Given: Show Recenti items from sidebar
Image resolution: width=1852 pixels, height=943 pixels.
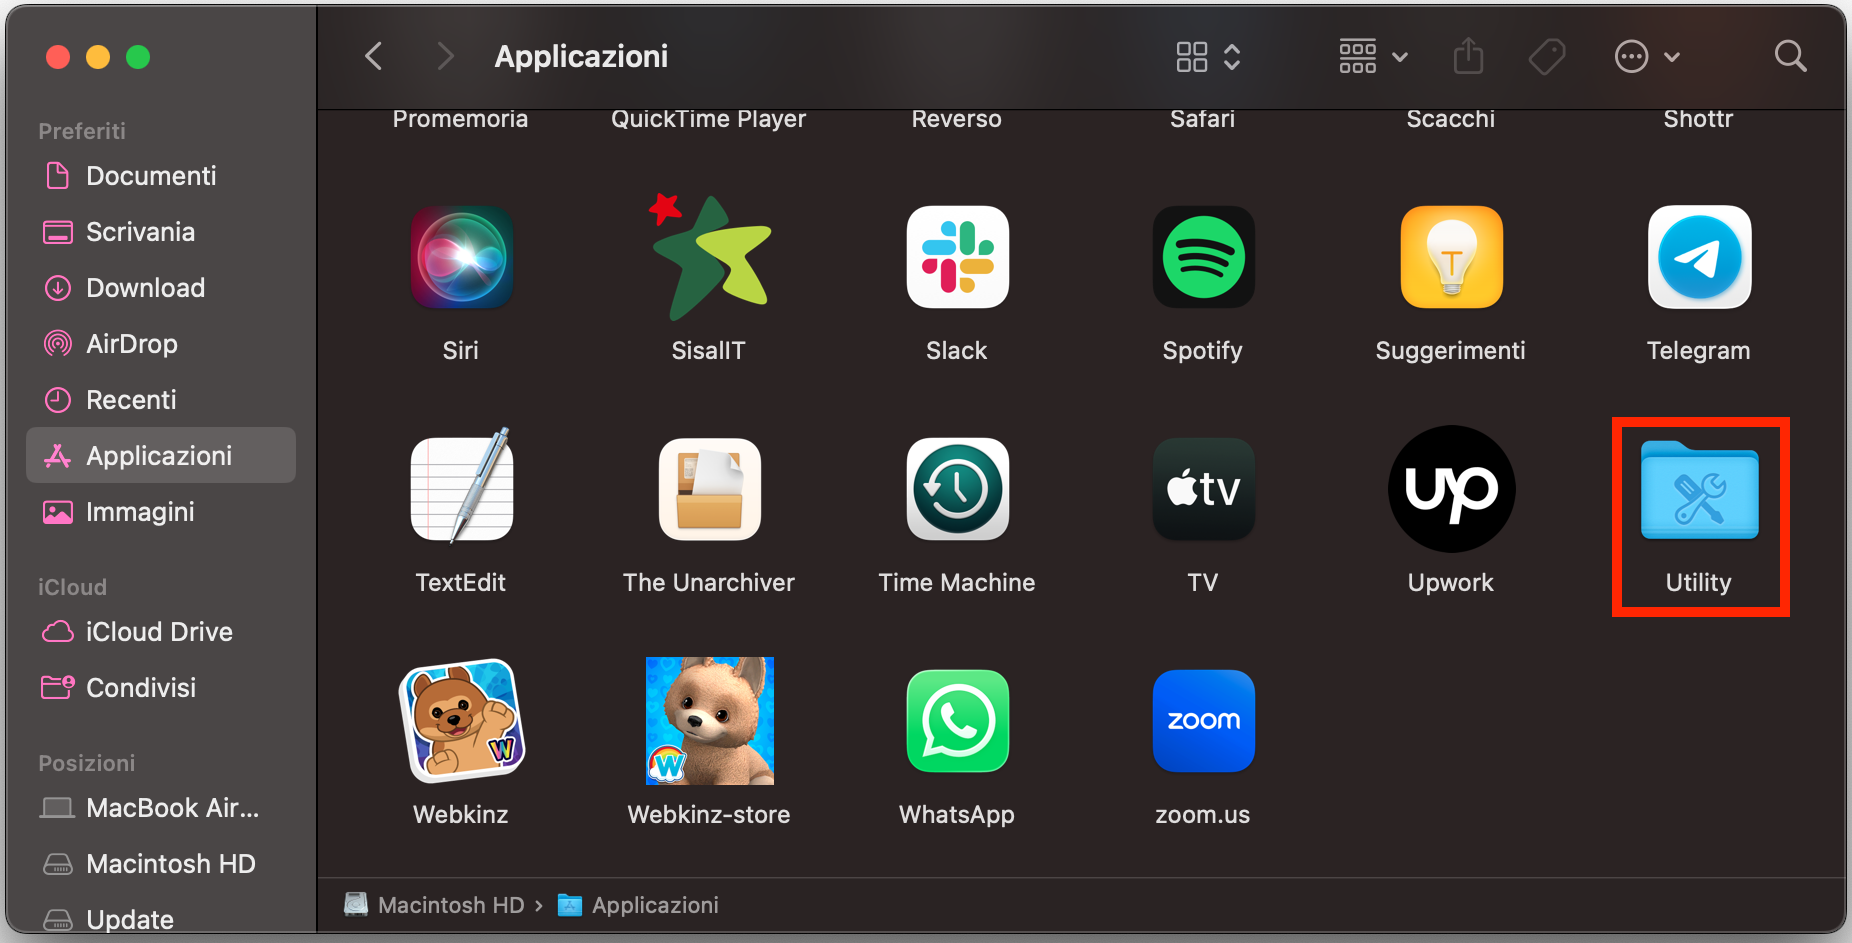Looking at the screenshot, I should click(x=161, y=400).
